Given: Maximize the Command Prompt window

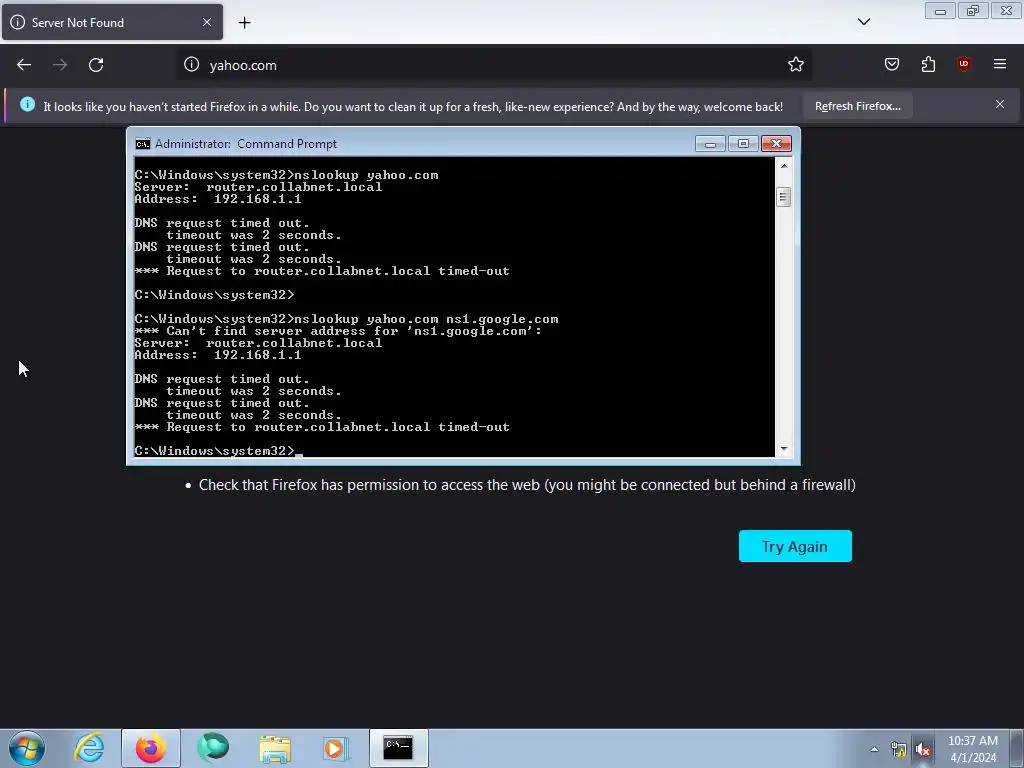Looking at the screenshot, I should pos(743,144).
